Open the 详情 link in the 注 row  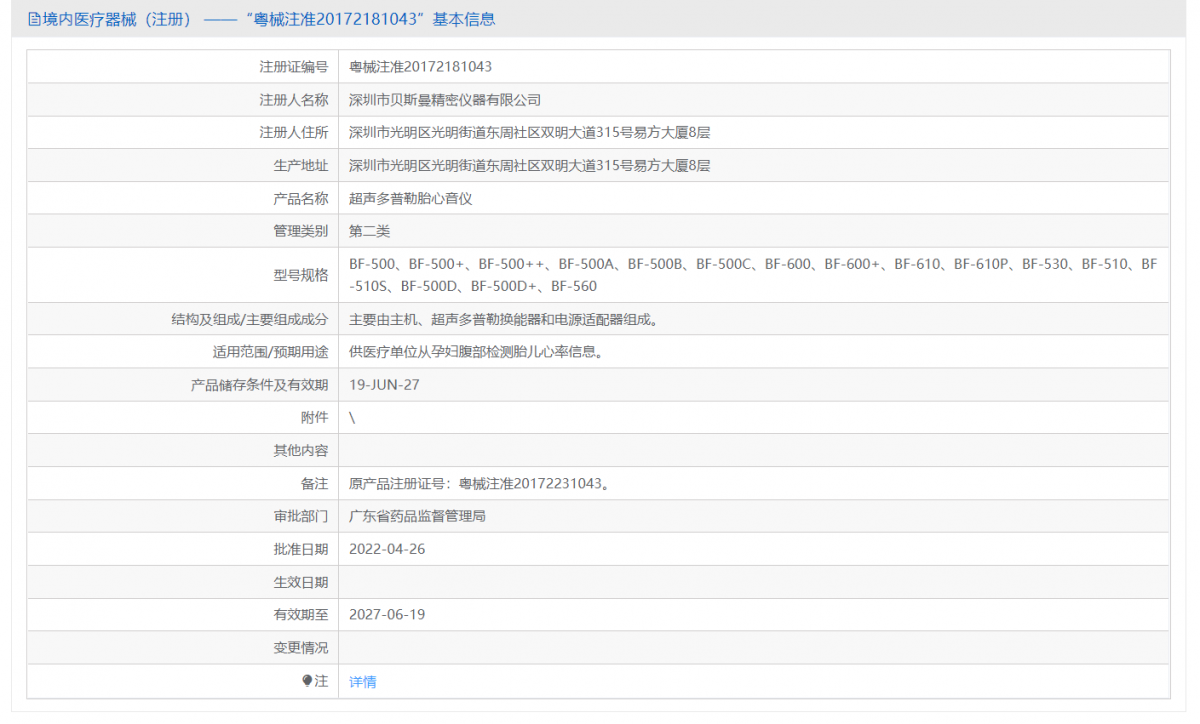[362, 682]
